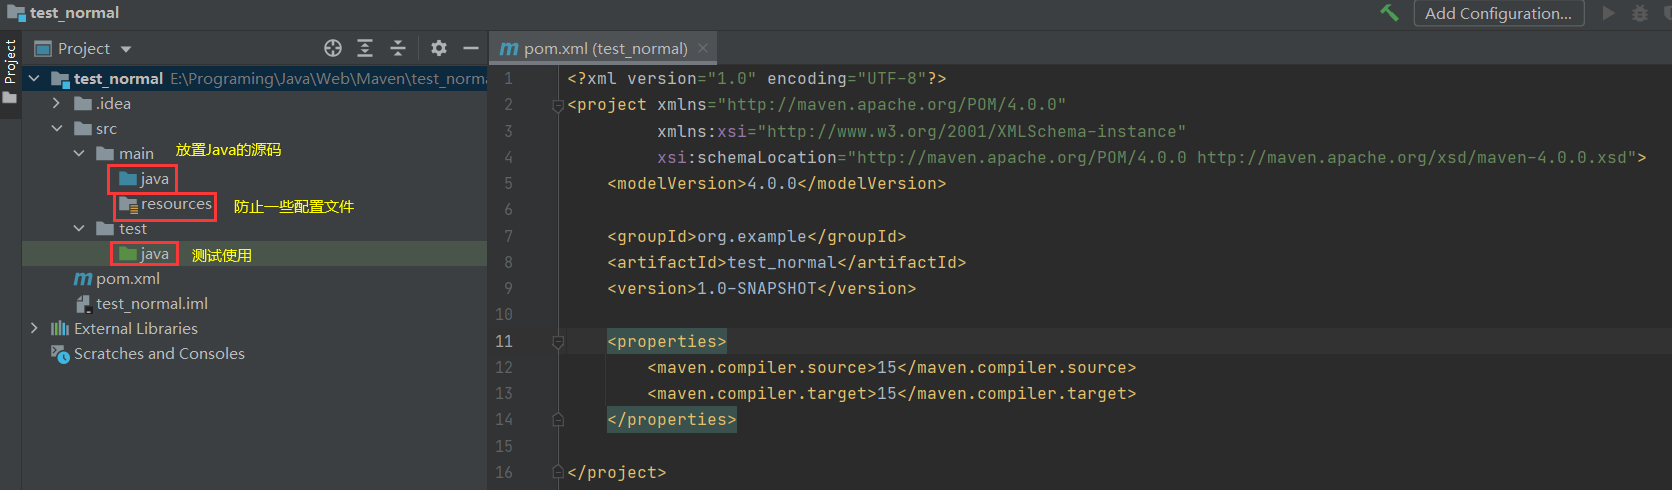Click Select Opened File crosshair icon
The image size is (1672, 490).
click(x=333, y=48)
